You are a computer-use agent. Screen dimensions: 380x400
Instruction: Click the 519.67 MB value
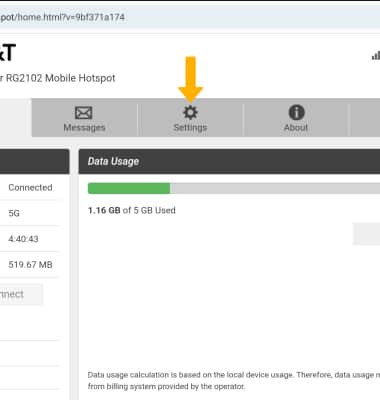click(30, 265)
